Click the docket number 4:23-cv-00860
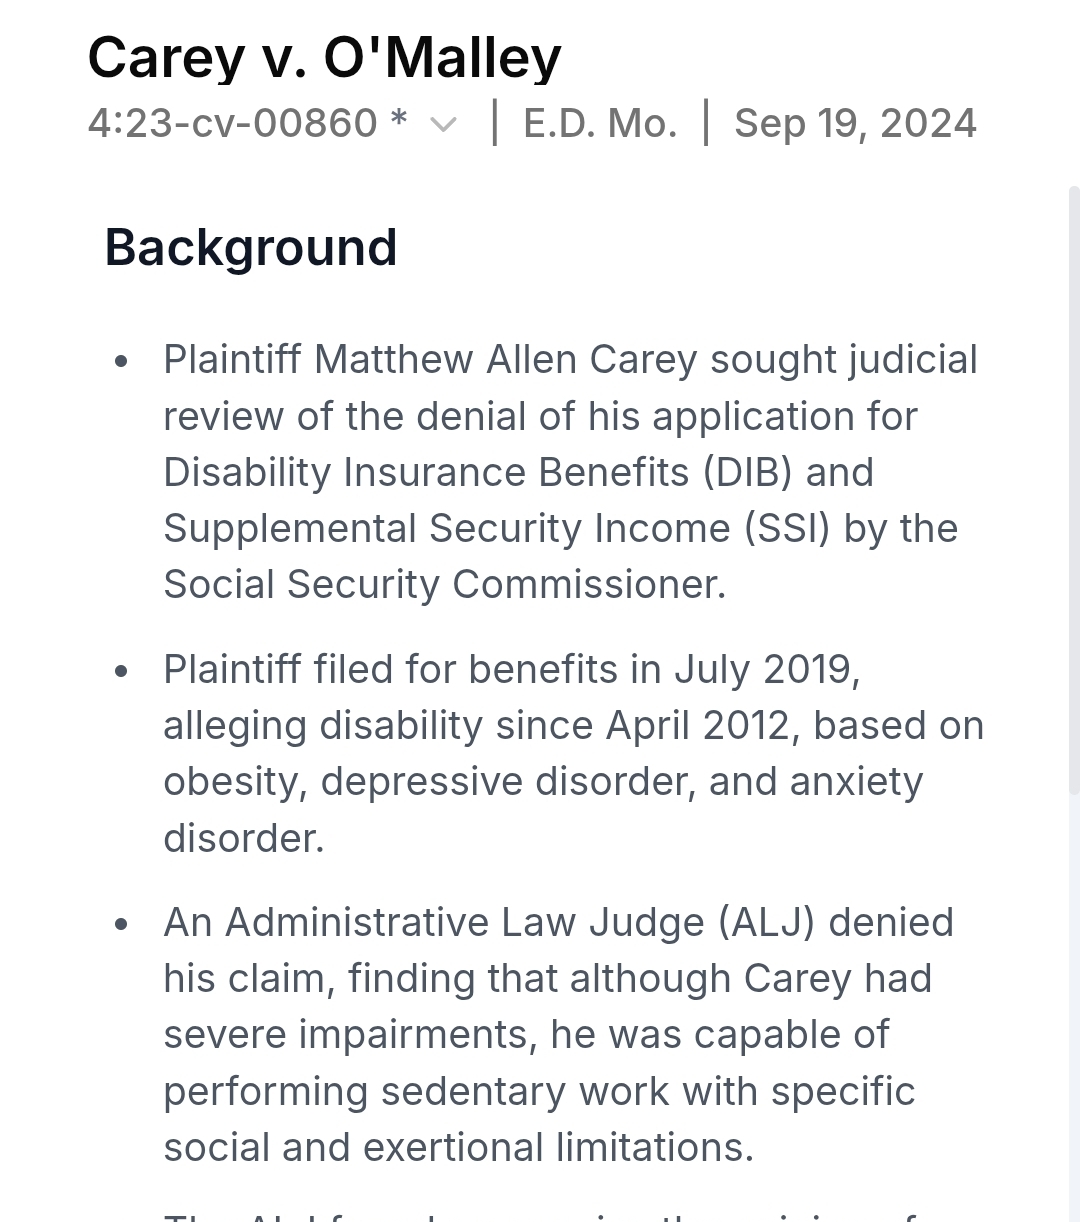This screenshot has width=1080, height=1222. point(232,123)
